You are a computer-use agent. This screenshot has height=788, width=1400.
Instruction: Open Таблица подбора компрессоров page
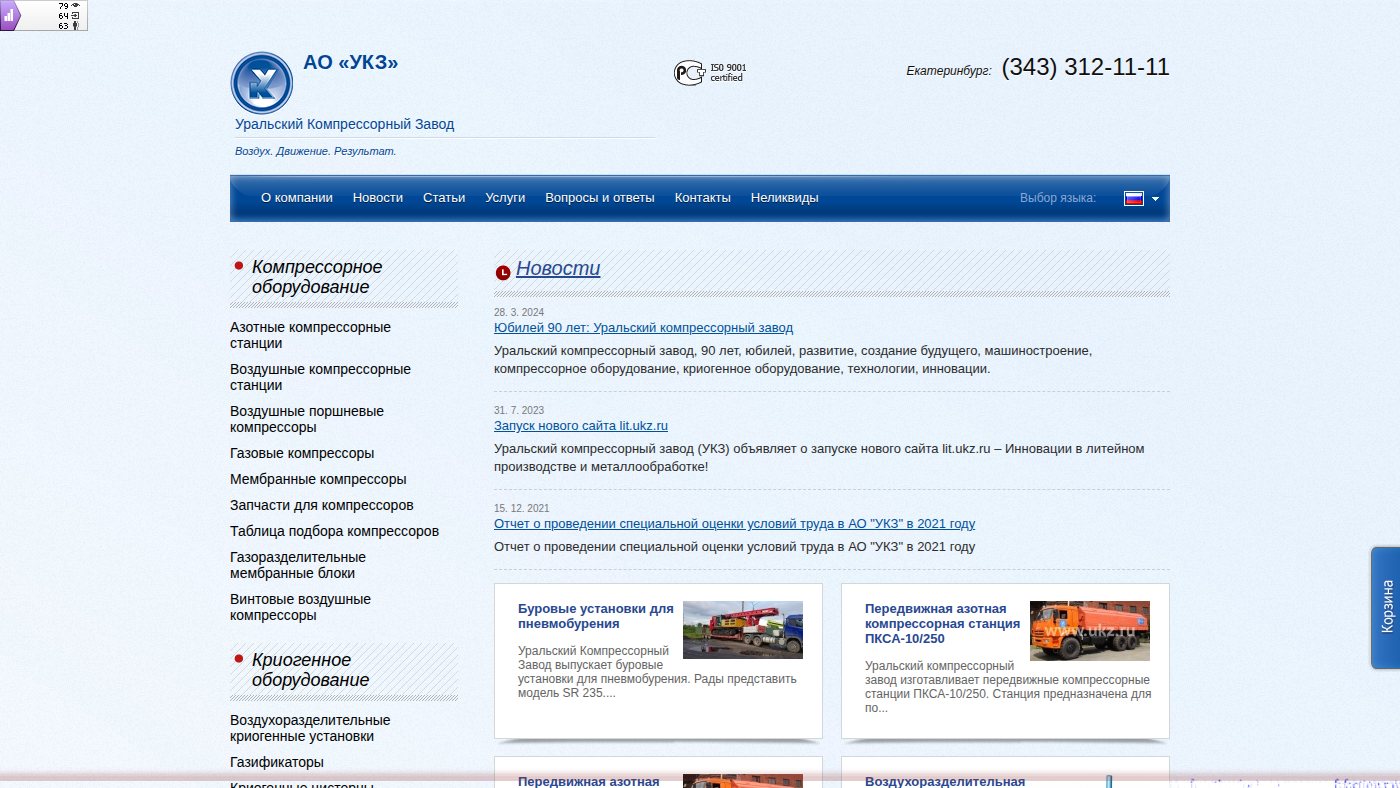pos(334,531)
